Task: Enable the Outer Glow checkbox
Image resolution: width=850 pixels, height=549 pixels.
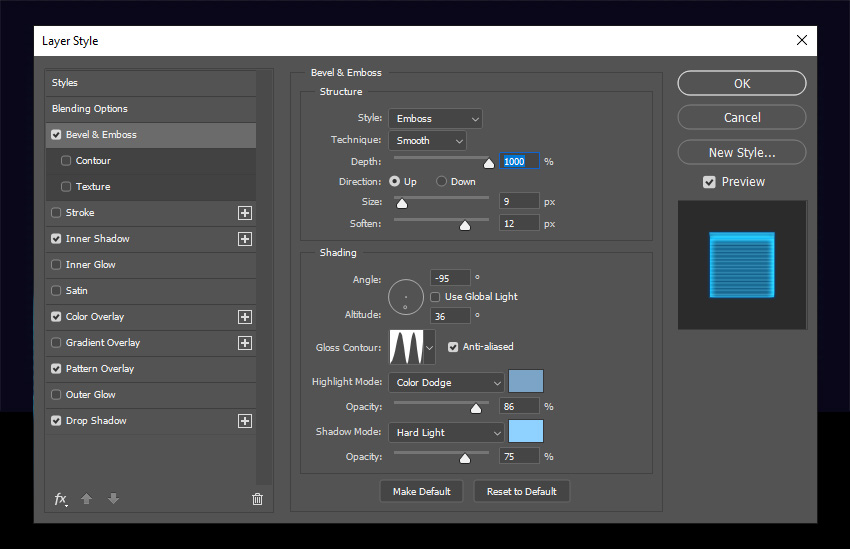Action: point(56,395)
